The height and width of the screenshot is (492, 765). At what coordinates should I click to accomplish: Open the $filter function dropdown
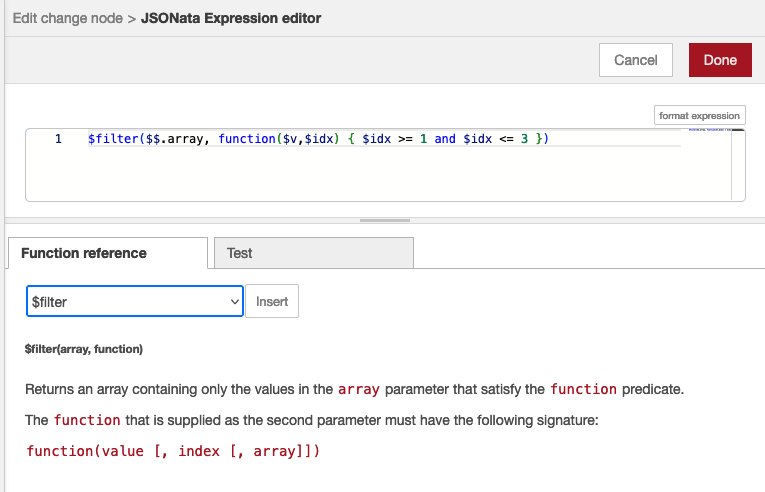point(135,301)
